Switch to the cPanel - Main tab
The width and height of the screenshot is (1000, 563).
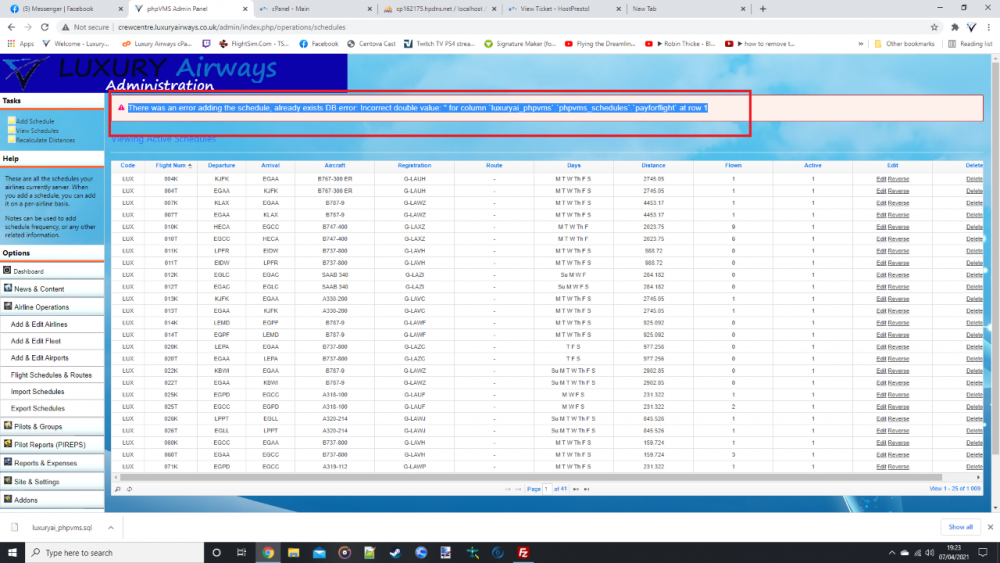[290, 8]
